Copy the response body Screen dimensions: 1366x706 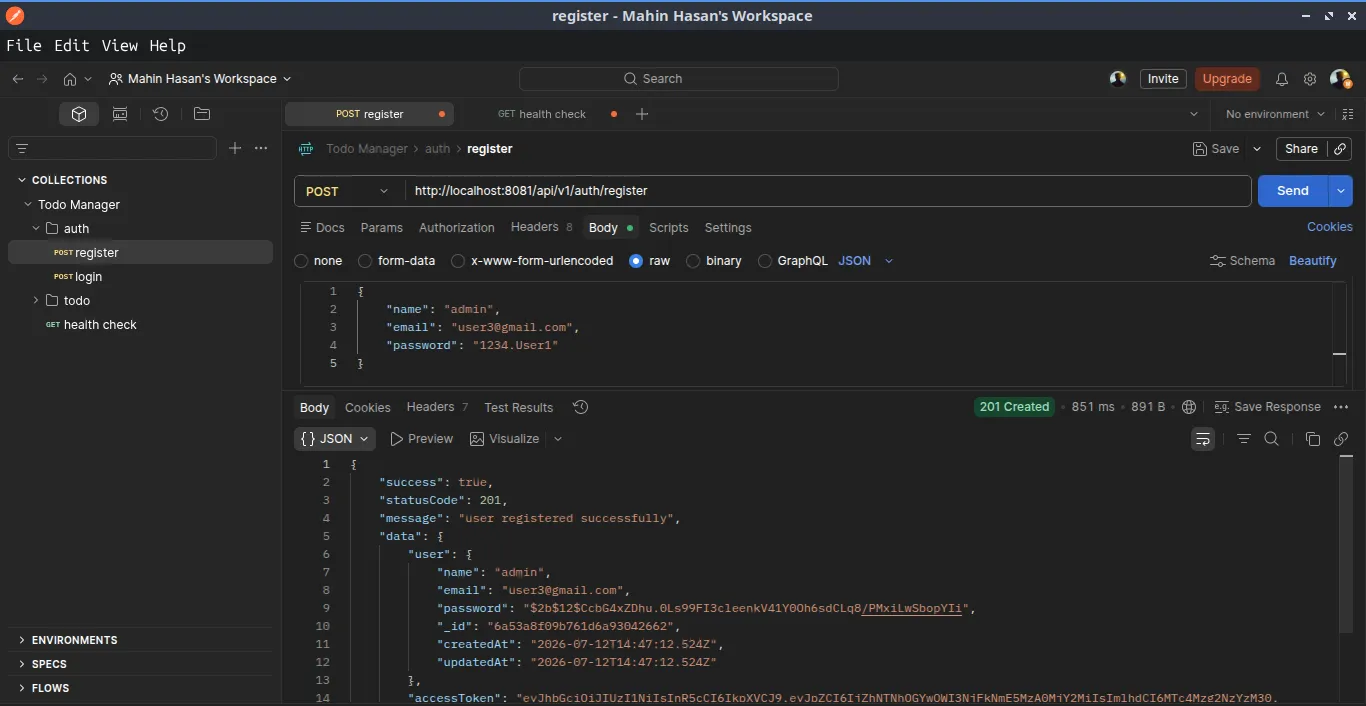(1313, 439)
